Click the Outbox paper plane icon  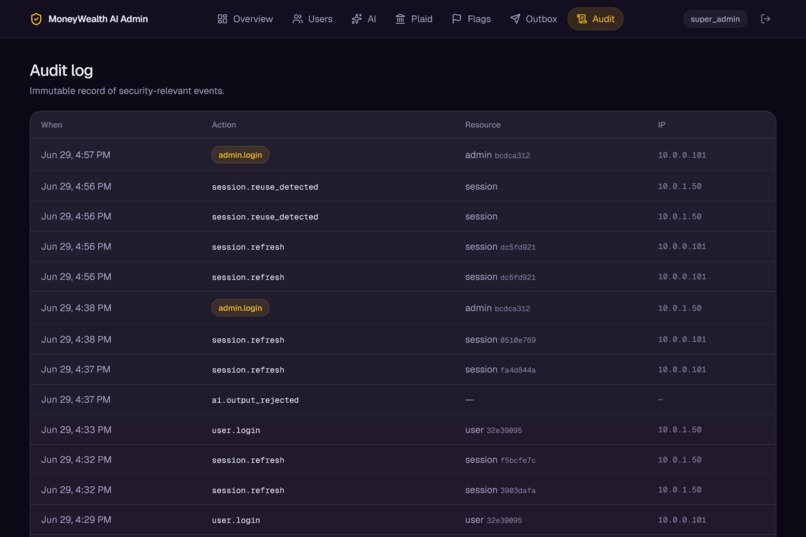click(515, 19)
